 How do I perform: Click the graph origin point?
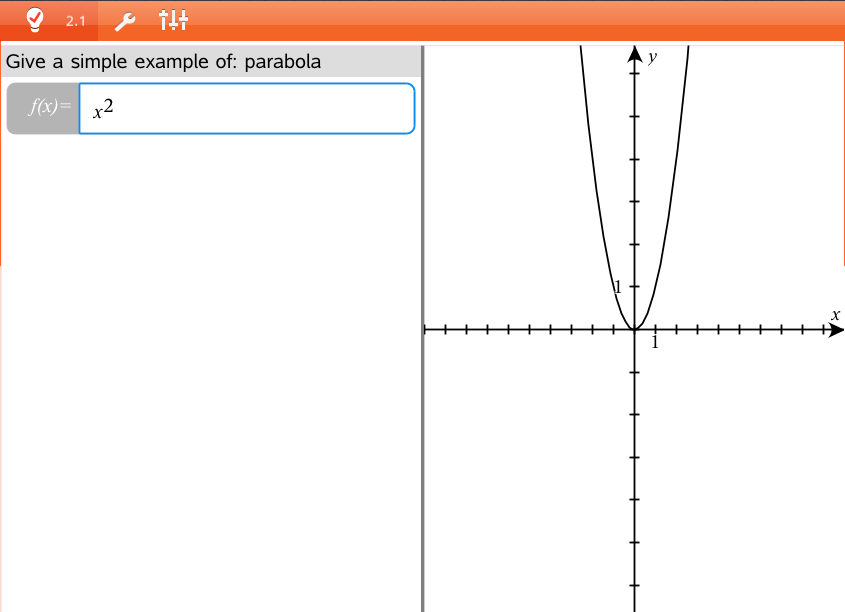coord(633,329)
